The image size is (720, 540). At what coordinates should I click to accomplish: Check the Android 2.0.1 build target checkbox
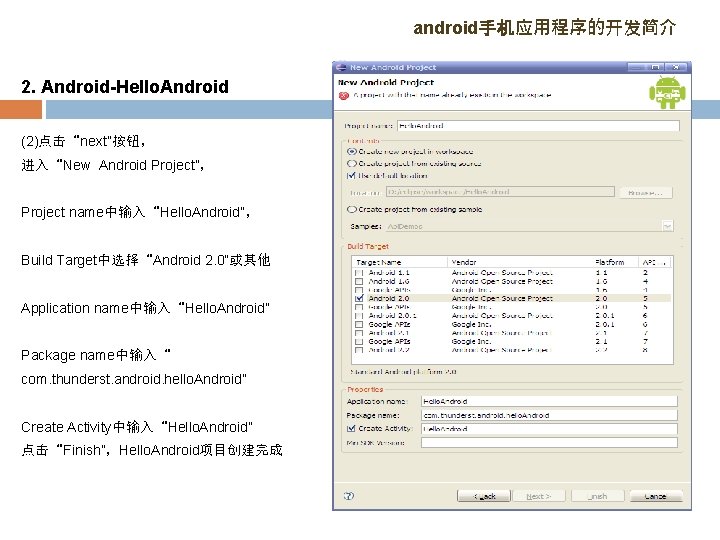tap(359, 316)
